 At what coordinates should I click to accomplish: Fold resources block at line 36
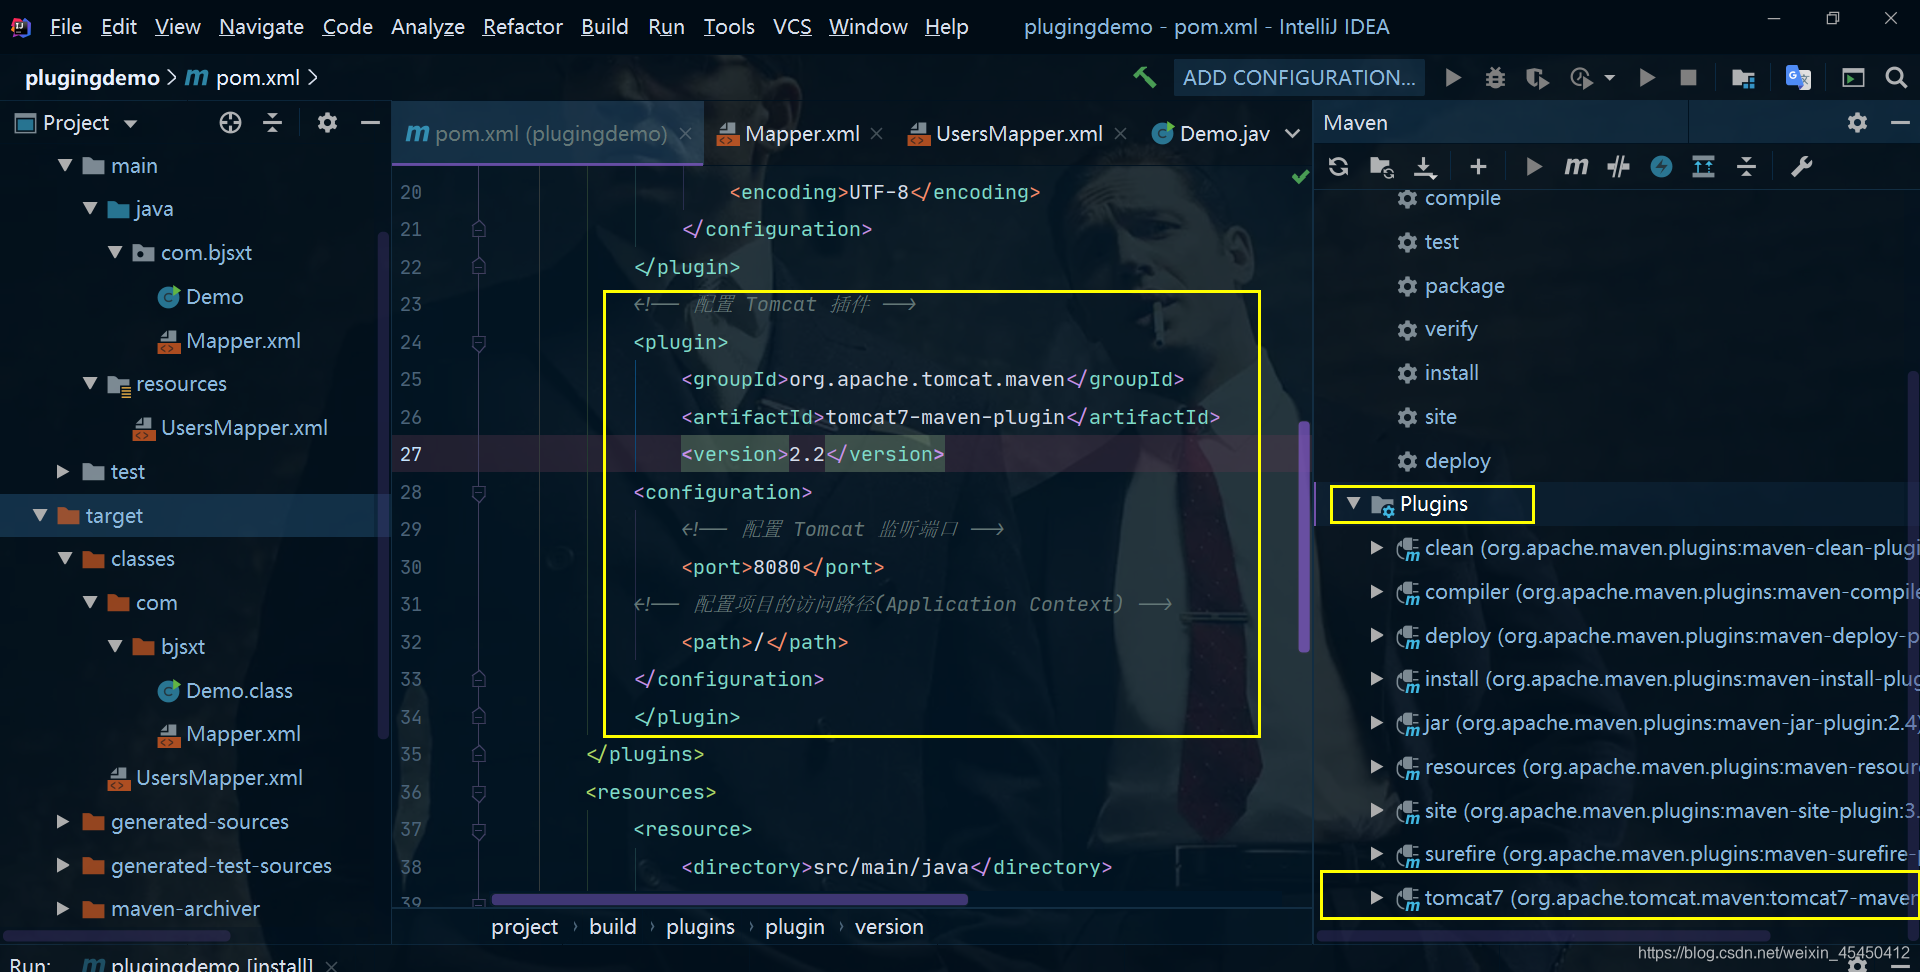point(478,792)
